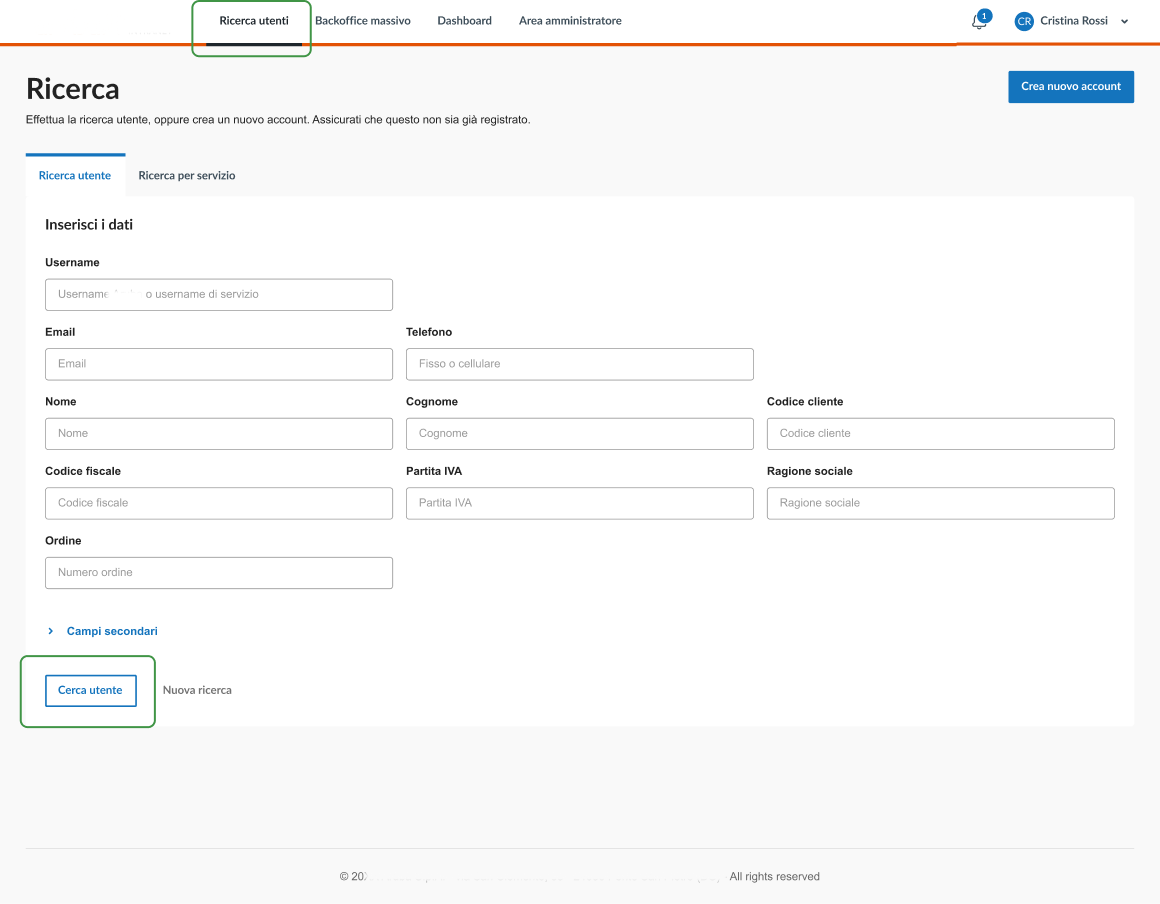Click the Cerca utente button

pyautogui.click(x=90, y=690)
